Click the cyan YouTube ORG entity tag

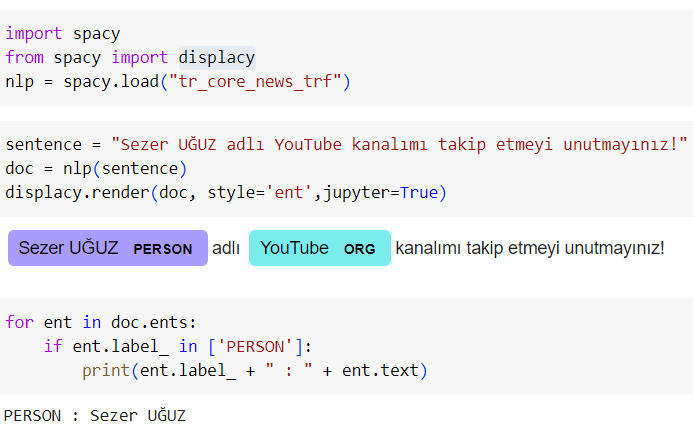[320, 248]
